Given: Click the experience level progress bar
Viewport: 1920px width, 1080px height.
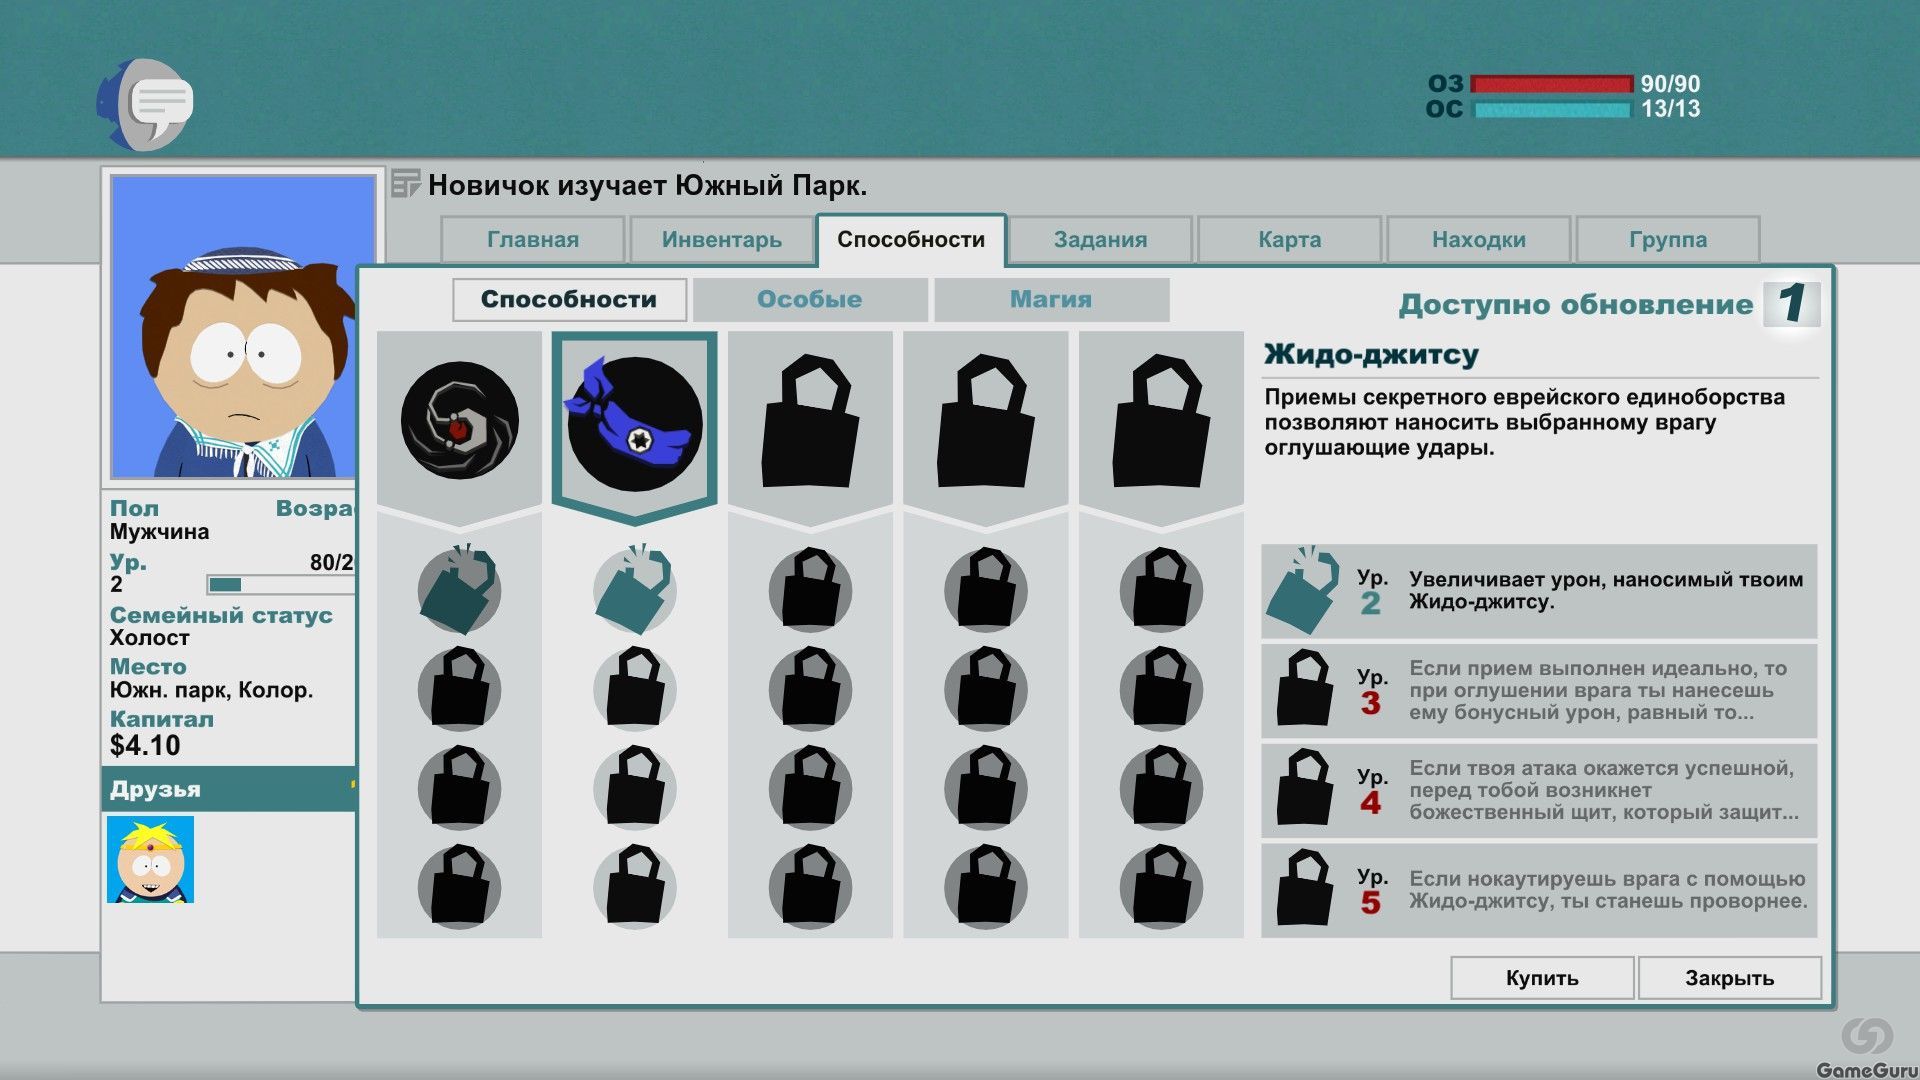Looking at the screenshot, I should pos(281,584).
